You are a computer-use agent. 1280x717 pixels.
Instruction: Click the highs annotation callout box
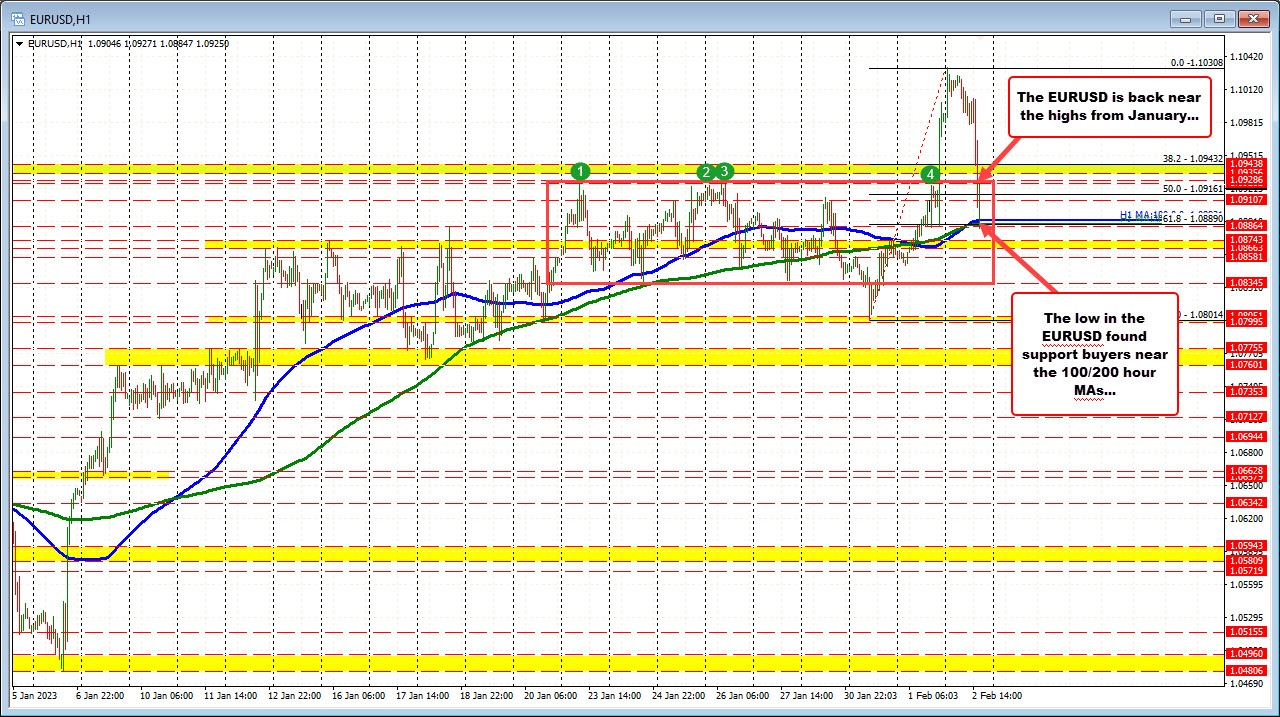tap(1110, 107)
